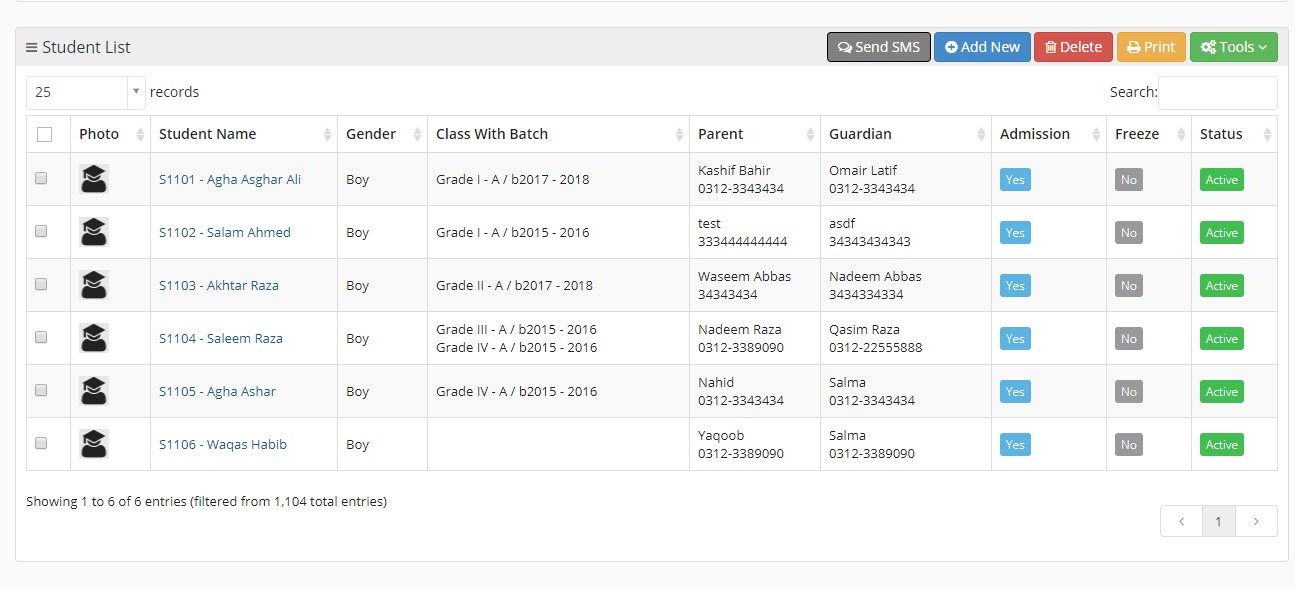Check the box for S1101 row
The image size is (1295, 589).
(41, 178)
